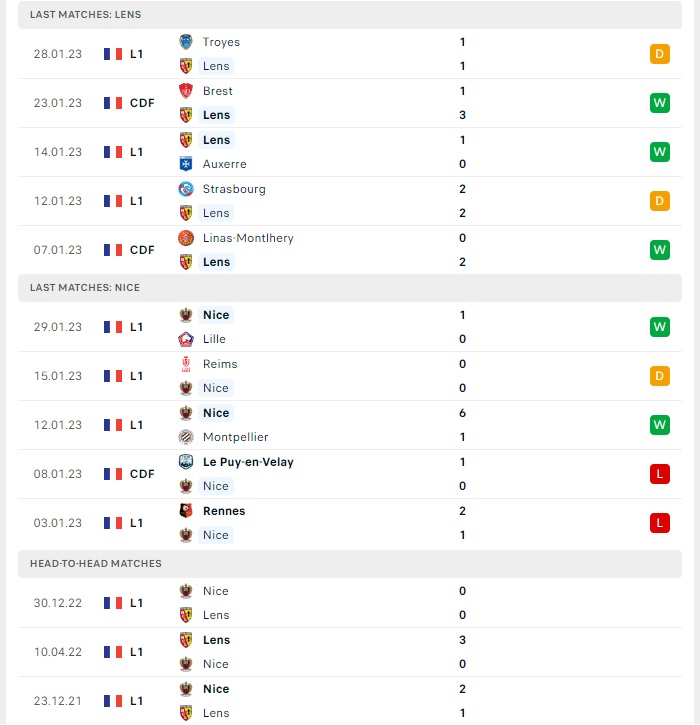Click the Troyes club crest icon
This screenshot has width=700, height=725.
click(186, 42)
